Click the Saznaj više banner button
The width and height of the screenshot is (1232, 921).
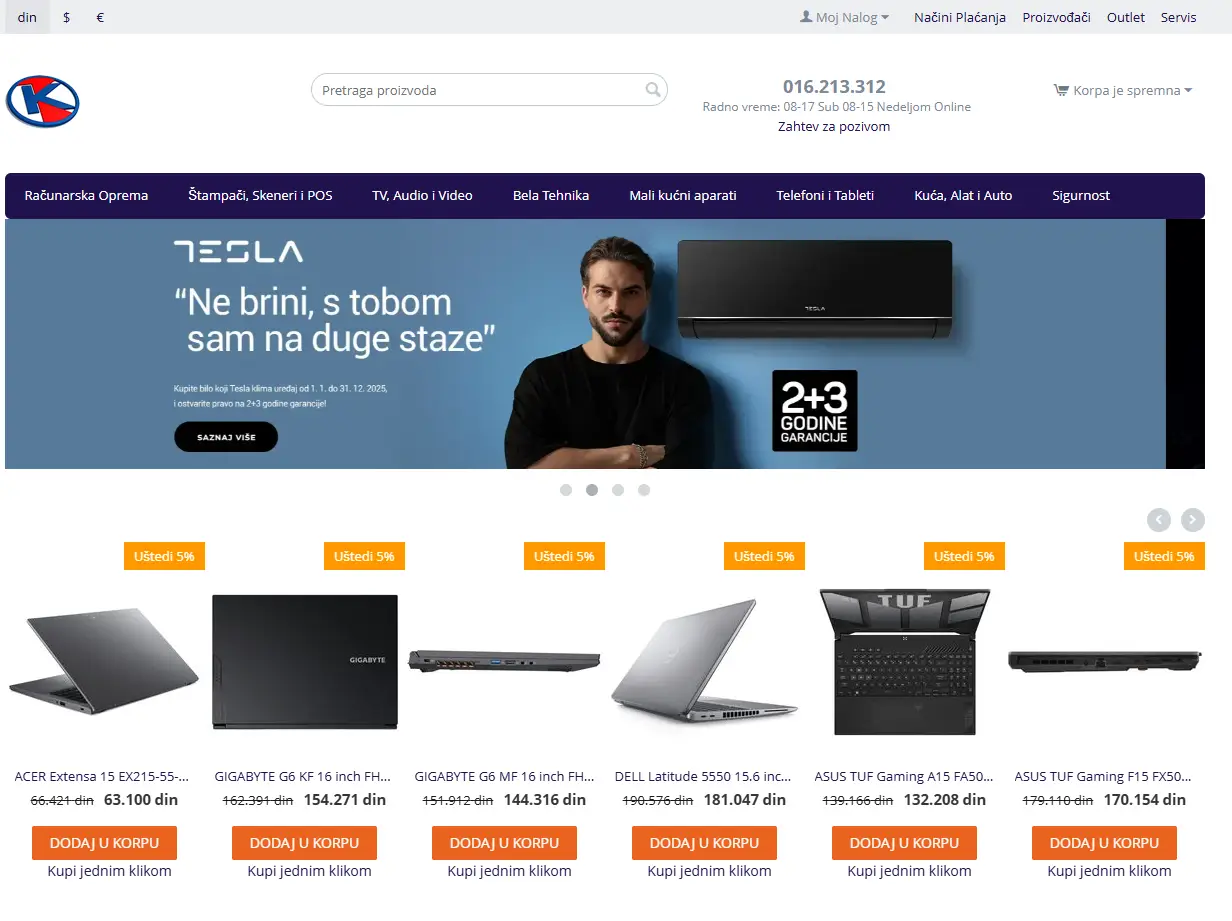tap(226, 437)
